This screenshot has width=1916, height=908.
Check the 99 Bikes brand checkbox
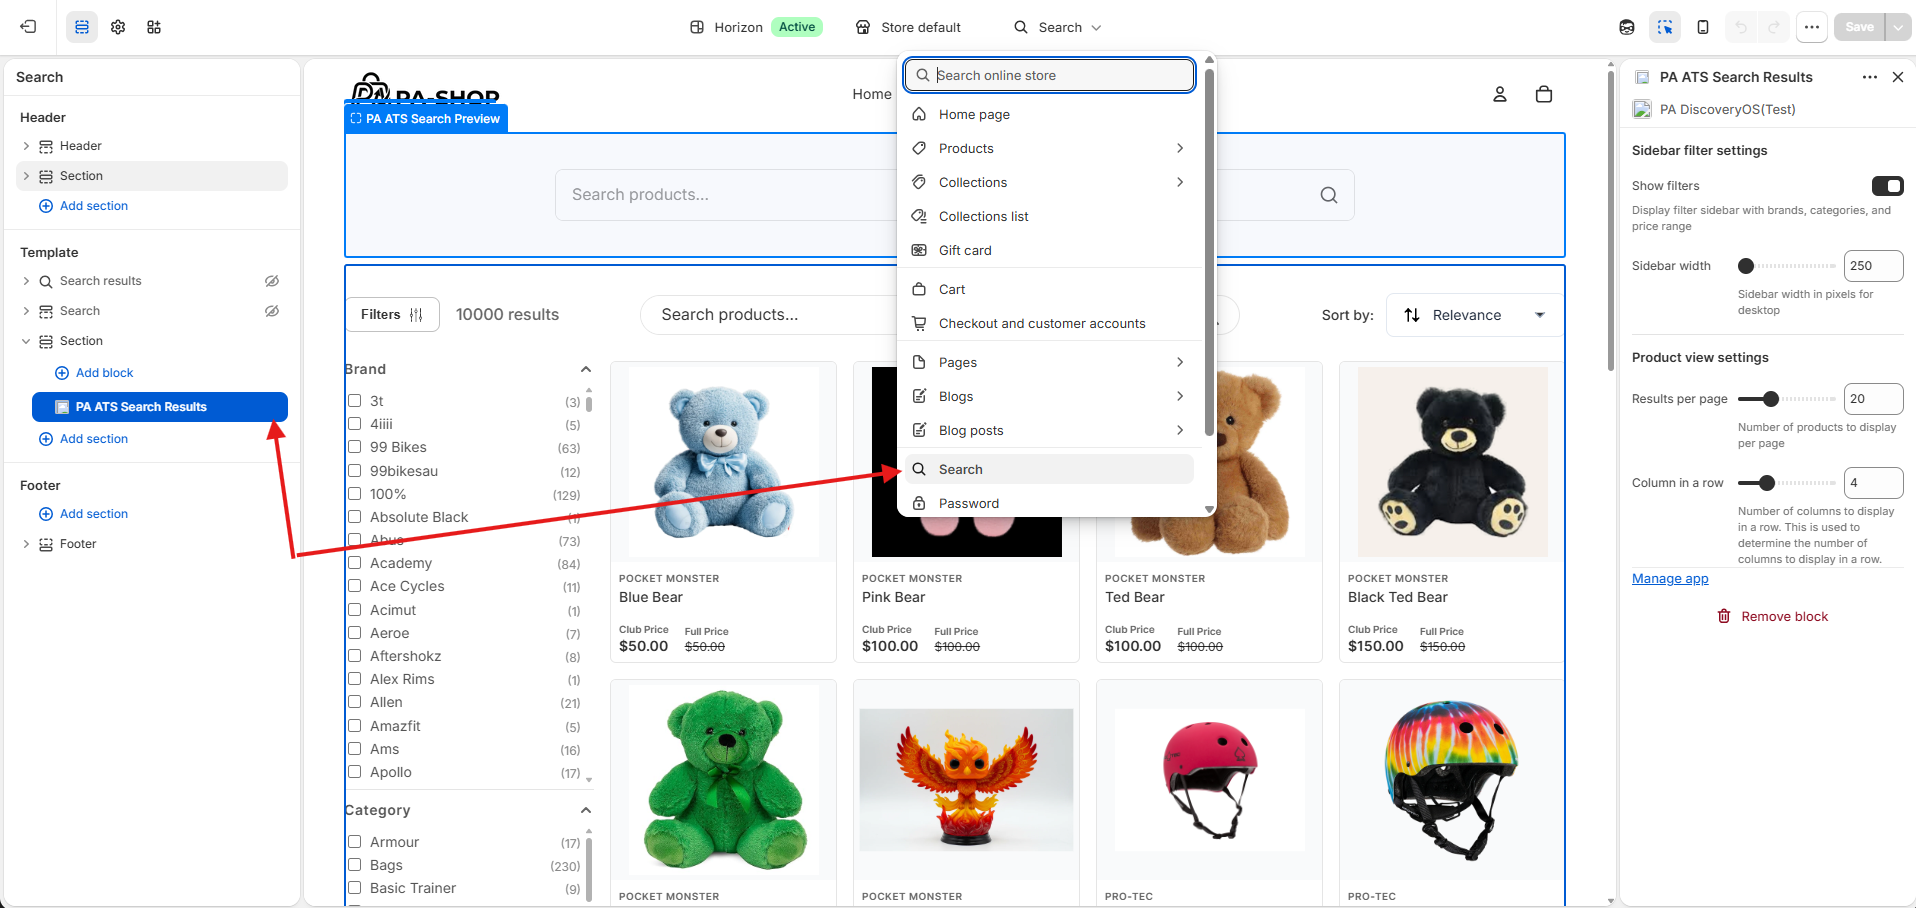click(354, 447)
